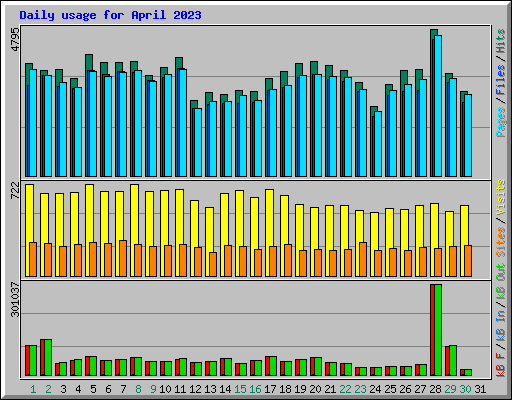This screenshot has height=400, width=512.
Task: Click day 9 on the x-axis
Action: (153, 389)
